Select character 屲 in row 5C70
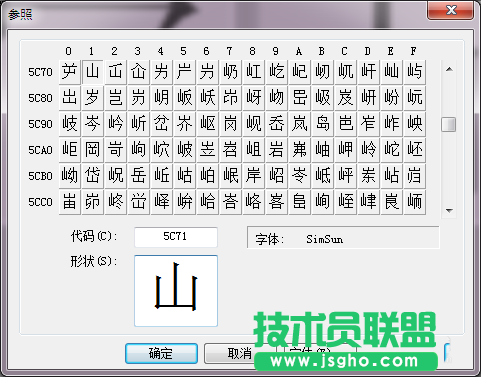481x377 pixels. [115, 72]
